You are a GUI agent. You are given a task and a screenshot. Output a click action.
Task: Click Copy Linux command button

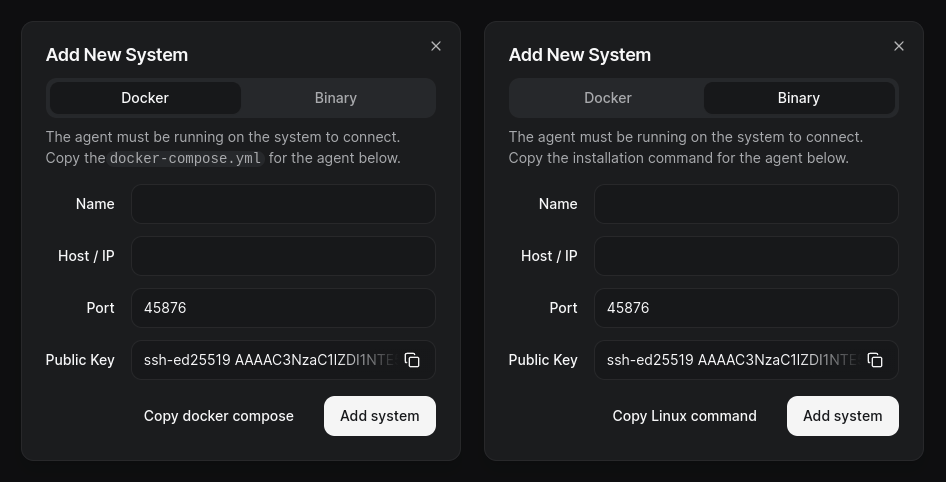tap(684, 416)
